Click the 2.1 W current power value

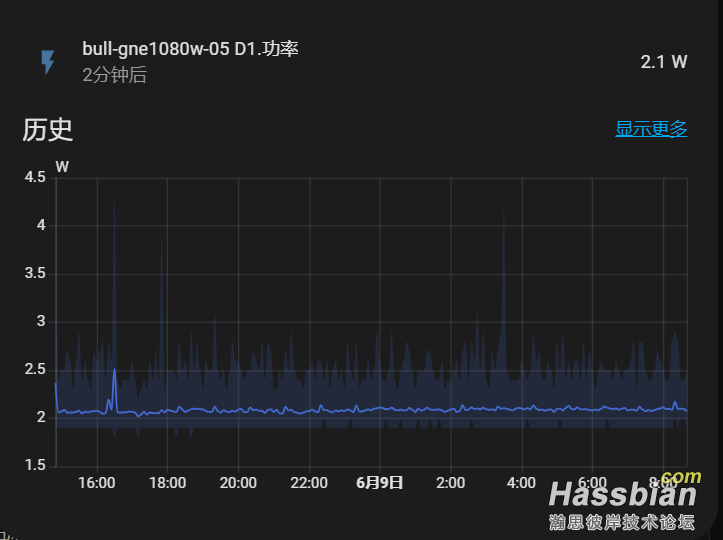664,62
